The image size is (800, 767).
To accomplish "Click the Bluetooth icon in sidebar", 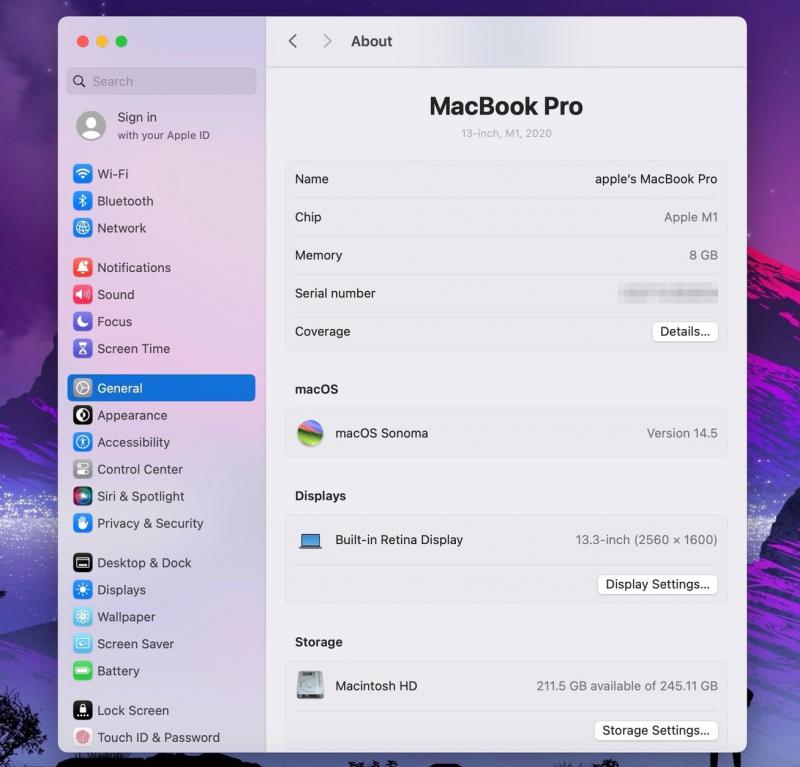I will [x=83, y=201].
